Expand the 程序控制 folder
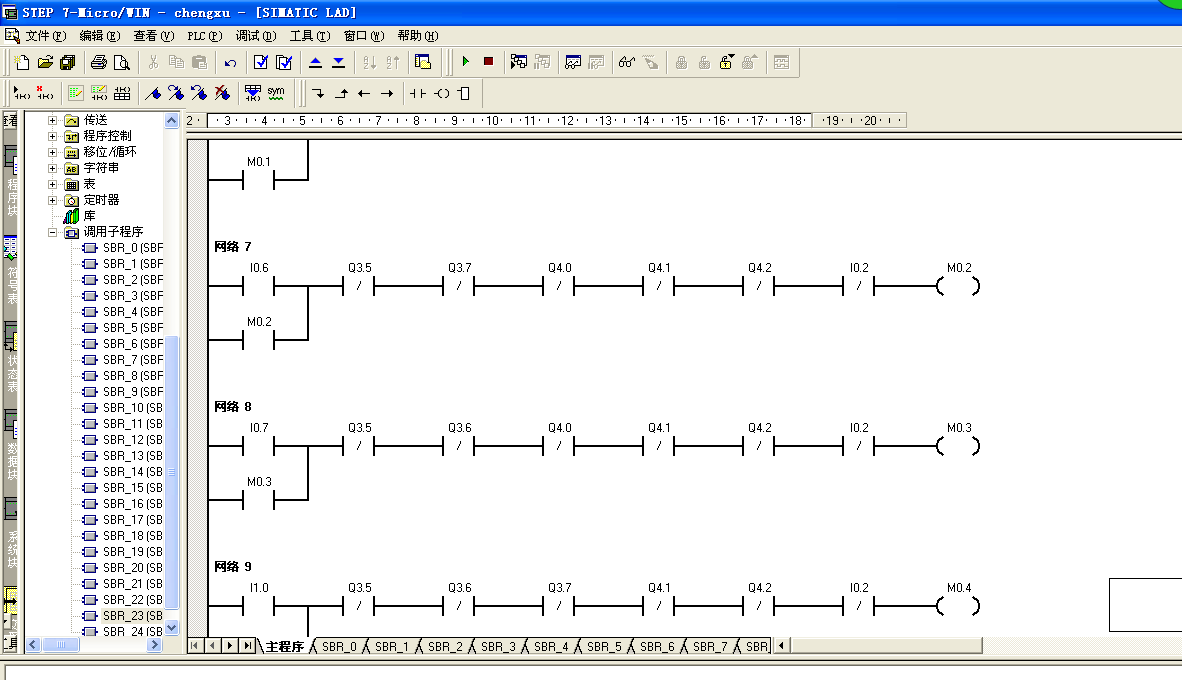This screenshot has height=680, width=1182. click(x=53, y=136)
